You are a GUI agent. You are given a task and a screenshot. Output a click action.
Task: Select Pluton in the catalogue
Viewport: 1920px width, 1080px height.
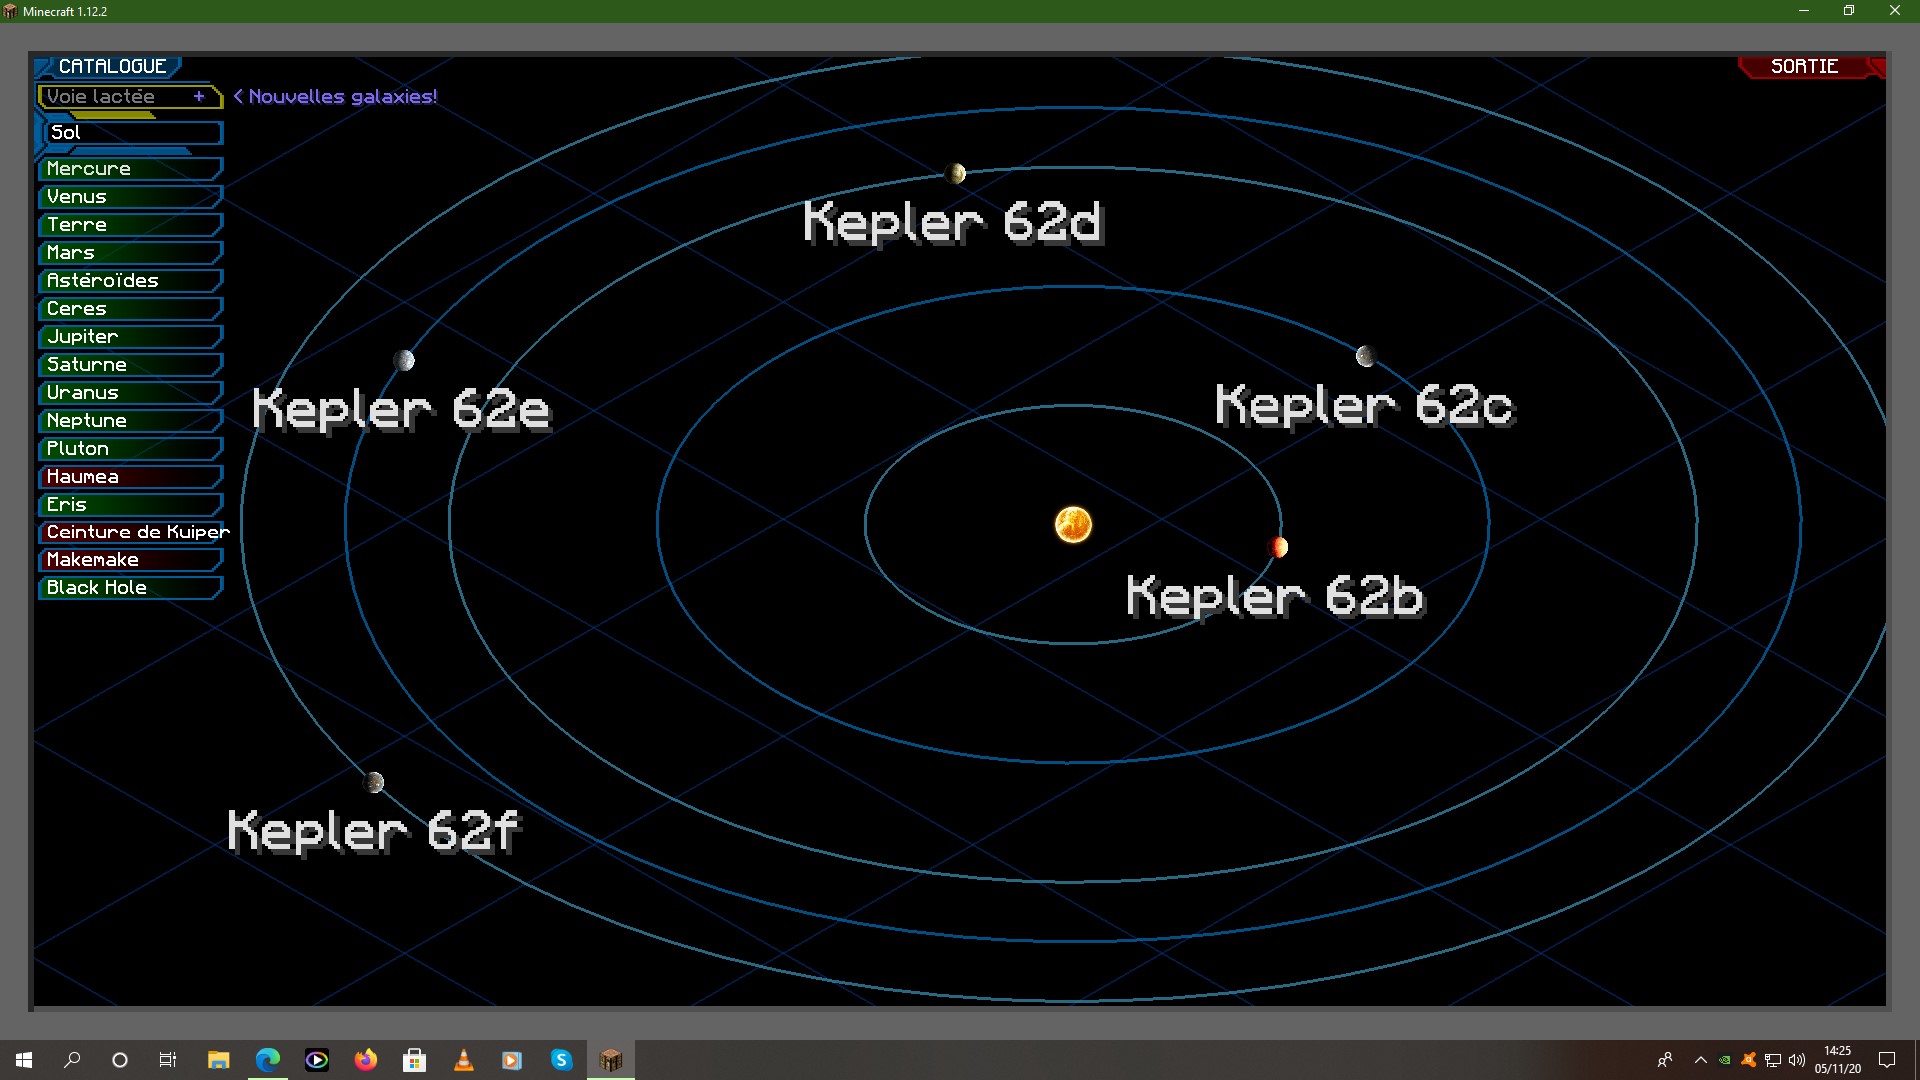click(130, 448)
